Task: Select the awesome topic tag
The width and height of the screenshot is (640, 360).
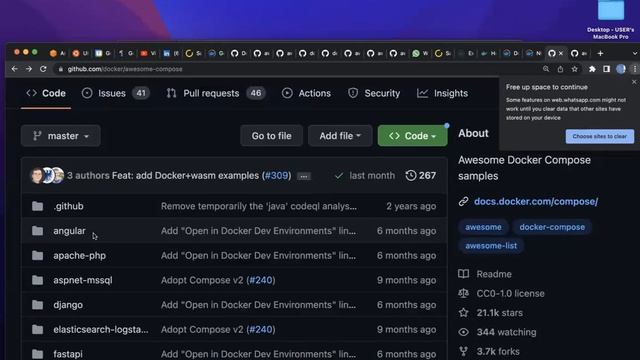Action: [483, 227]
